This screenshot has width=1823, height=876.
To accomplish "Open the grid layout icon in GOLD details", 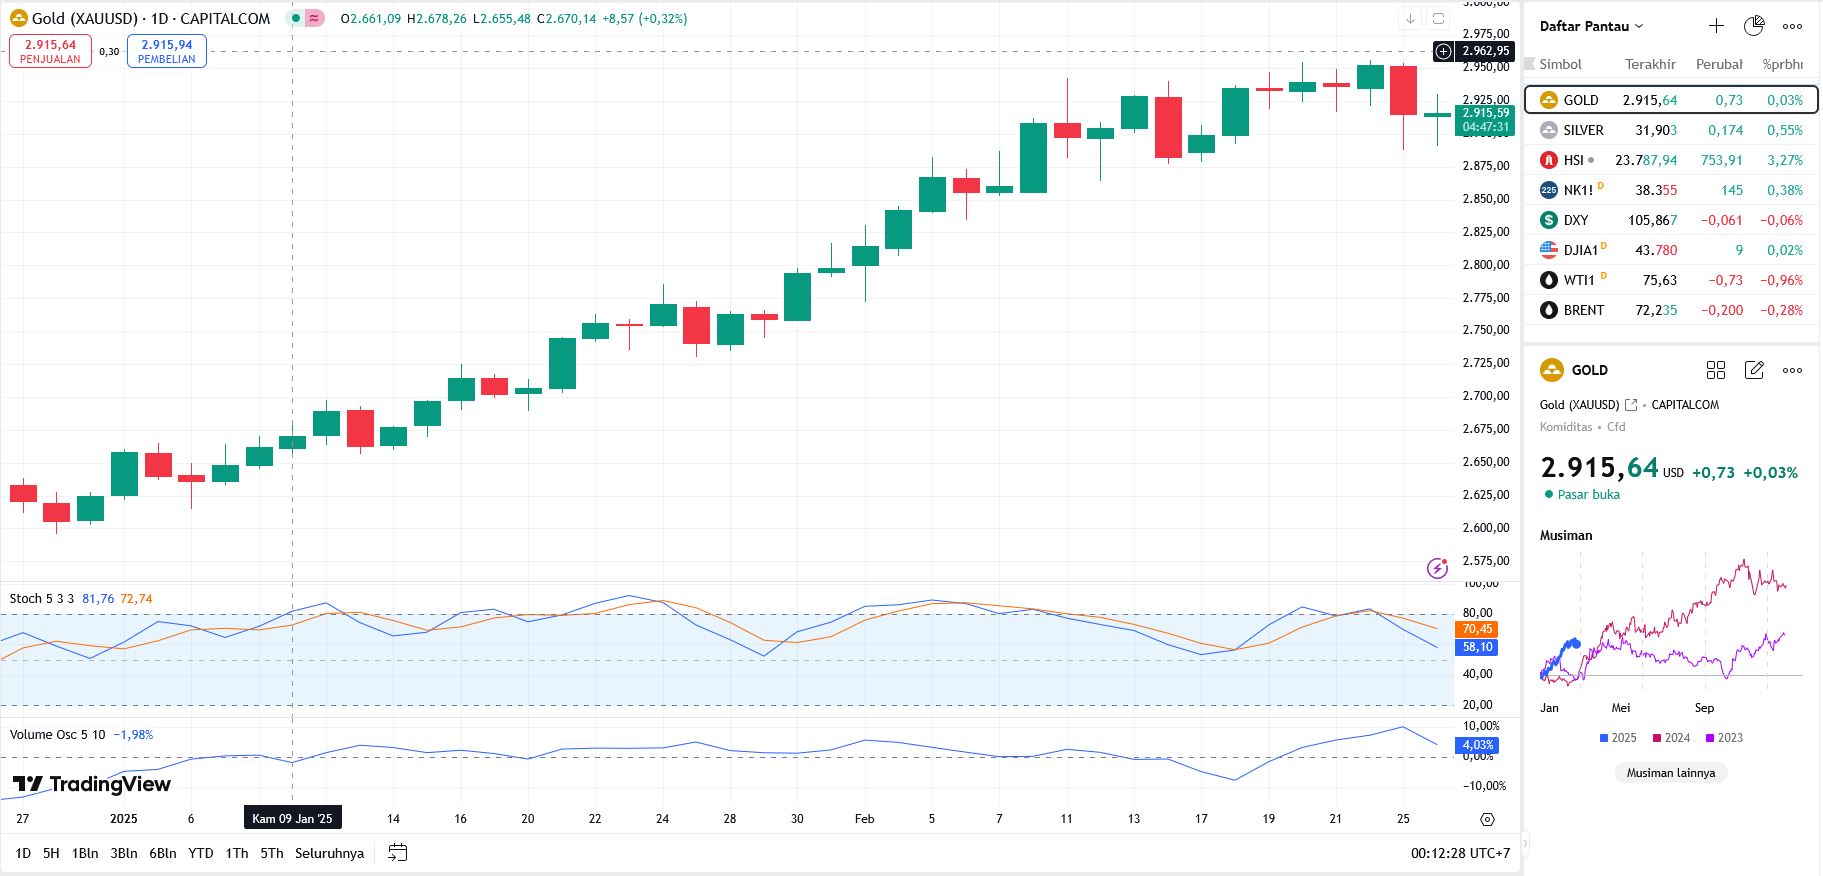I will (x=1716, y=370).
